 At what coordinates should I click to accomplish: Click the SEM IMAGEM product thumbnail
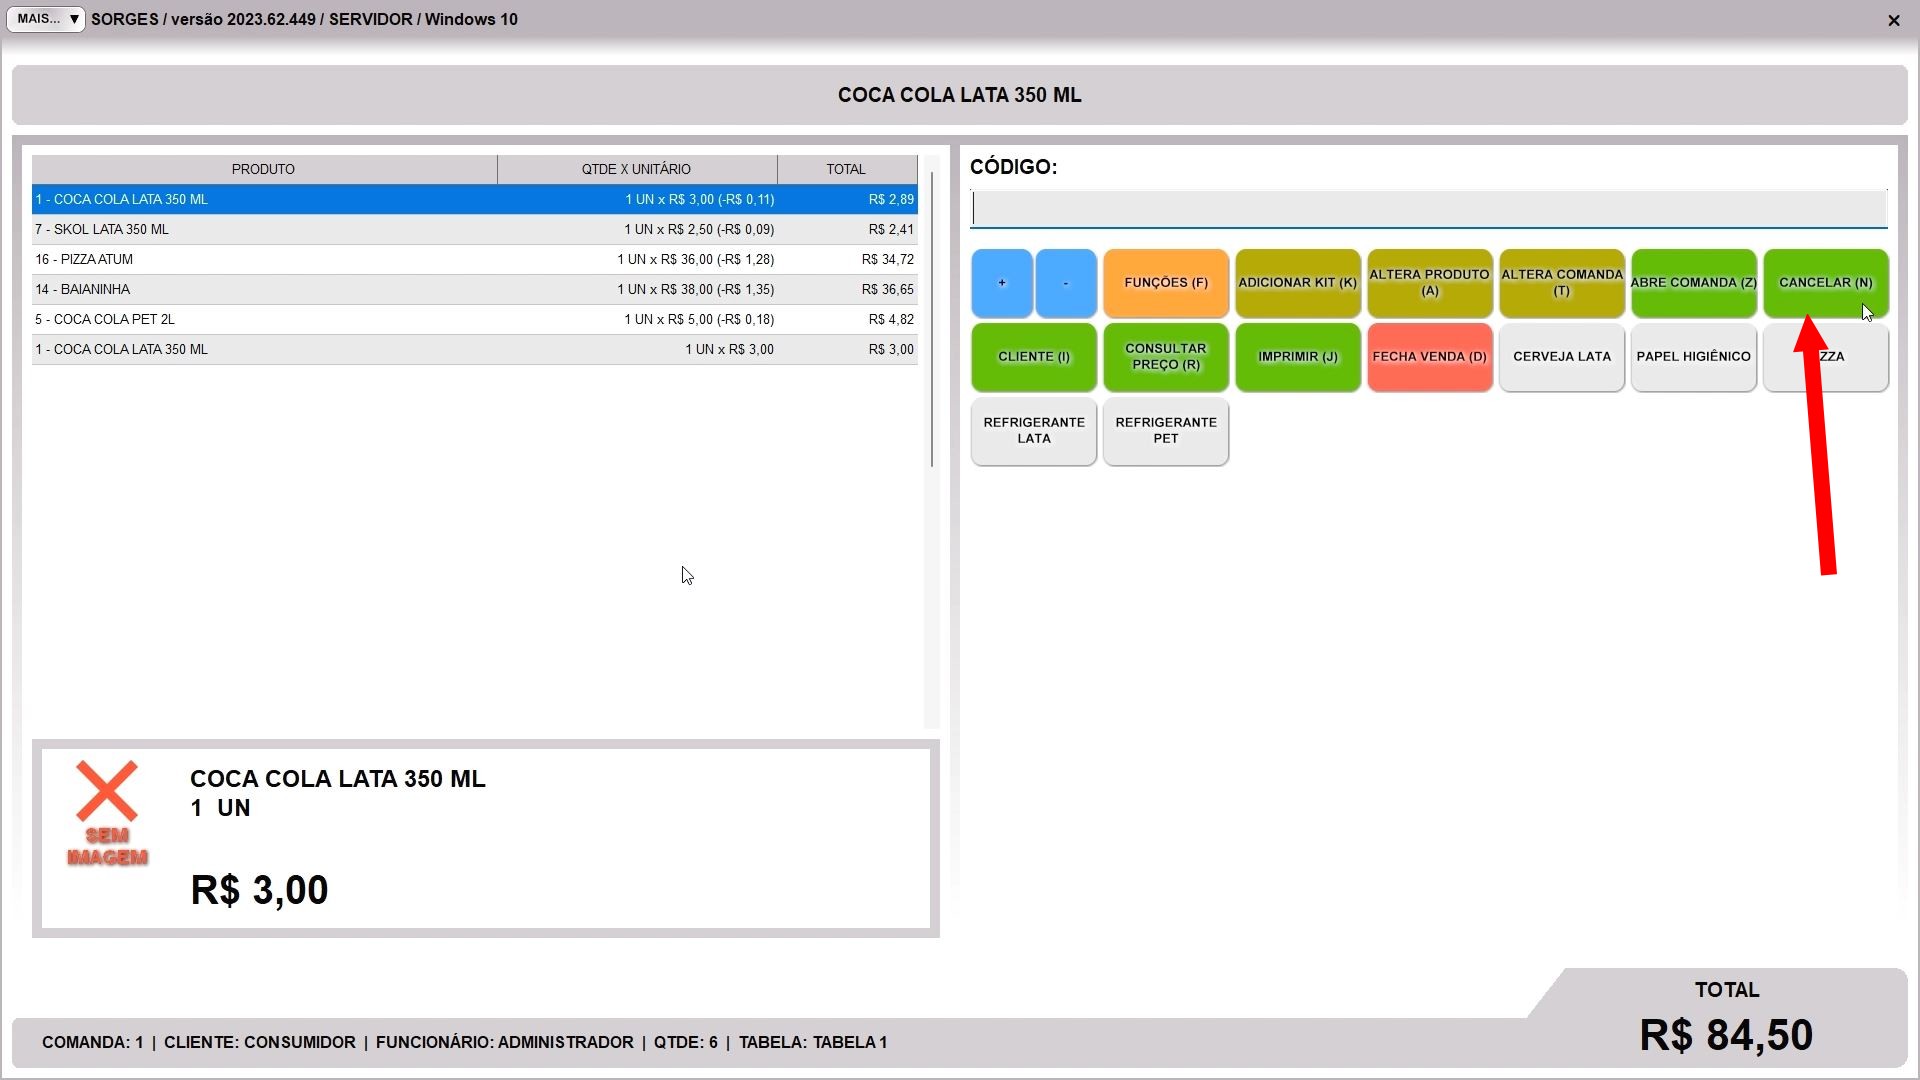click(x=107, y=813)
